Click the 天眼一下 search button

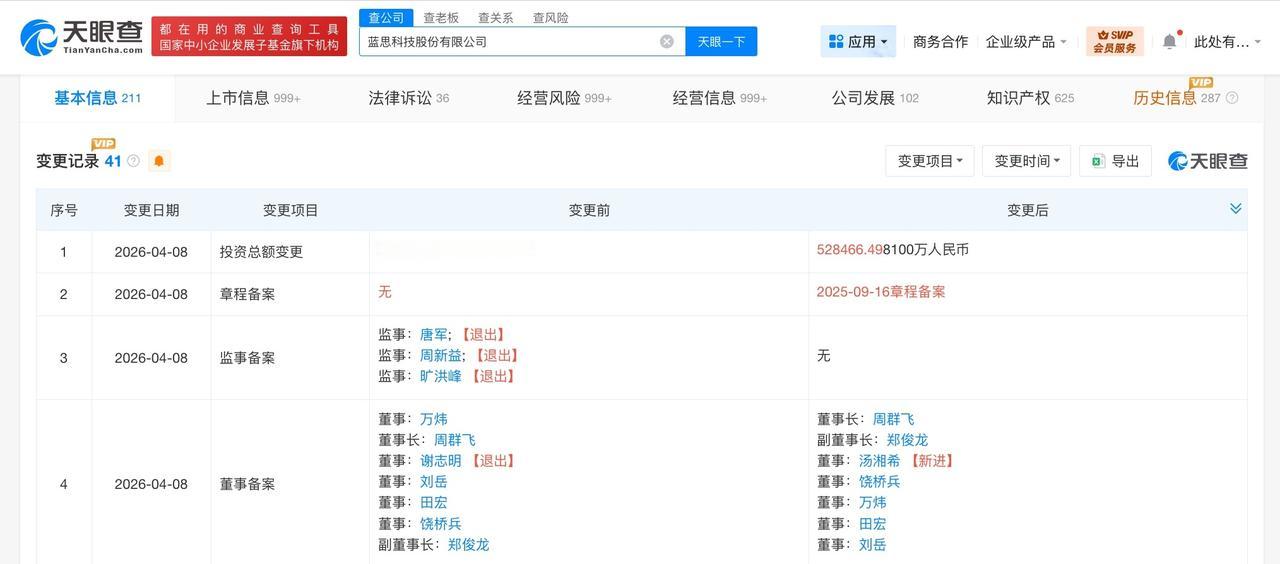pos(721,41)
